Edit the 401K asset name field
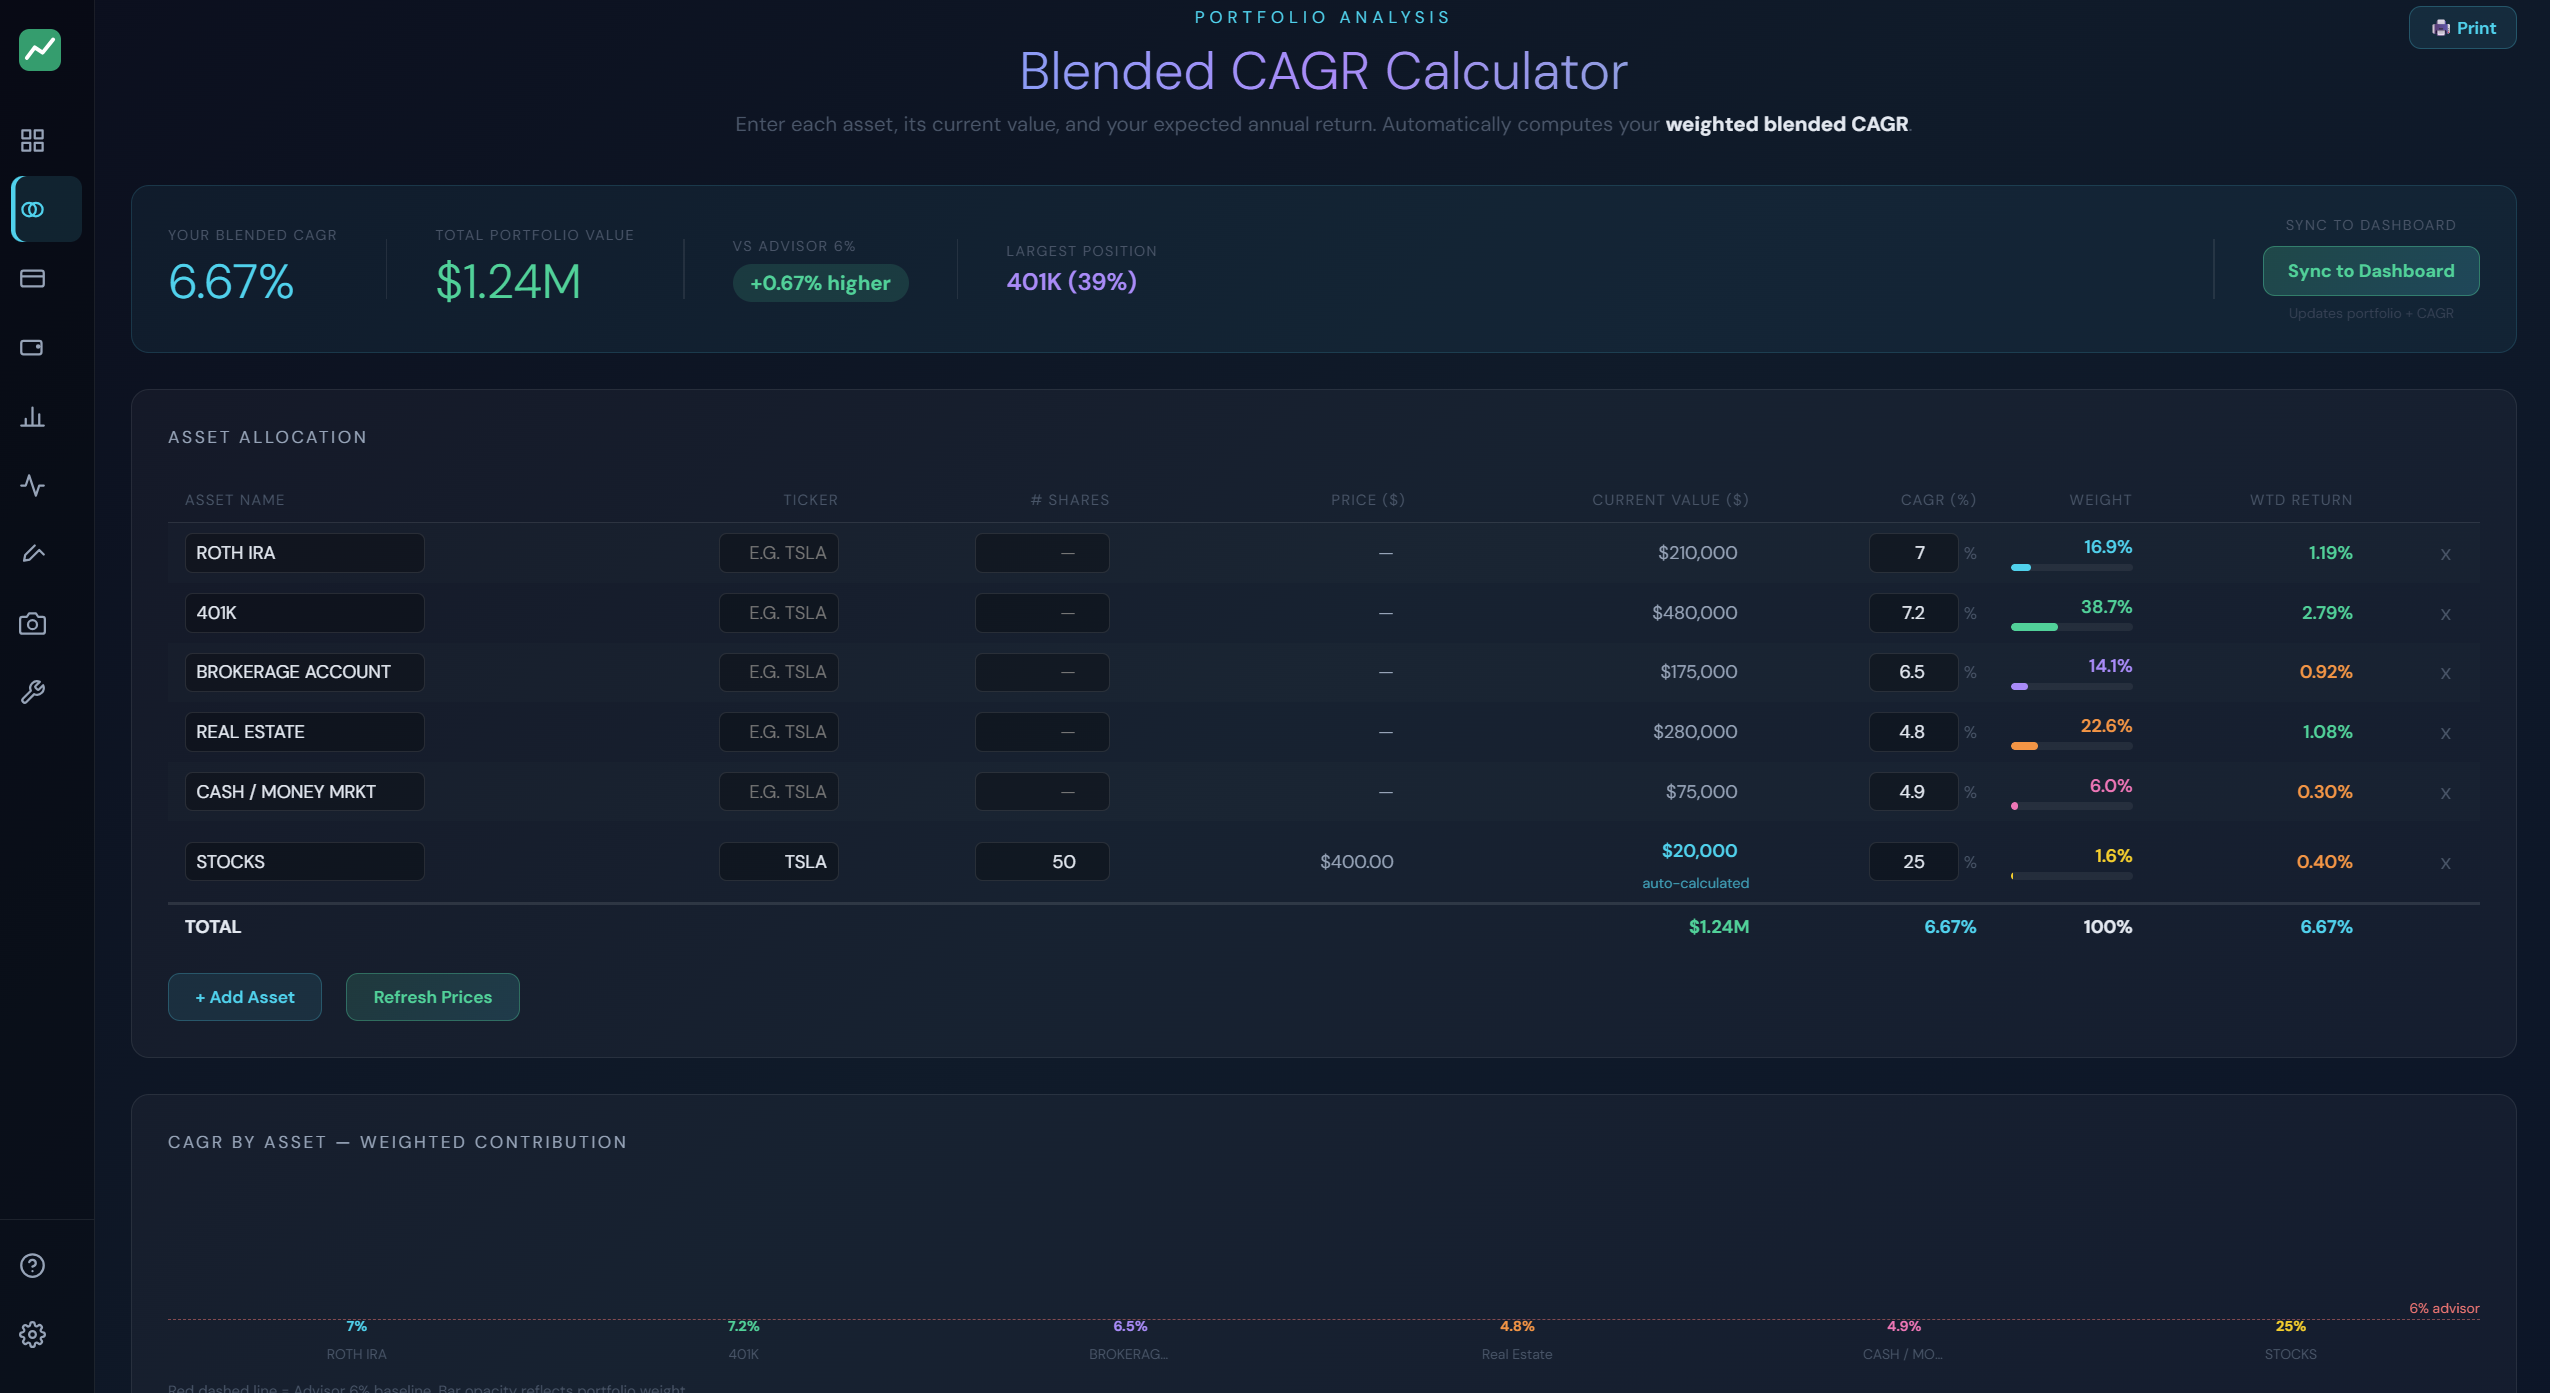Screen dimensions: 2550x1393 tap(304, 613)
